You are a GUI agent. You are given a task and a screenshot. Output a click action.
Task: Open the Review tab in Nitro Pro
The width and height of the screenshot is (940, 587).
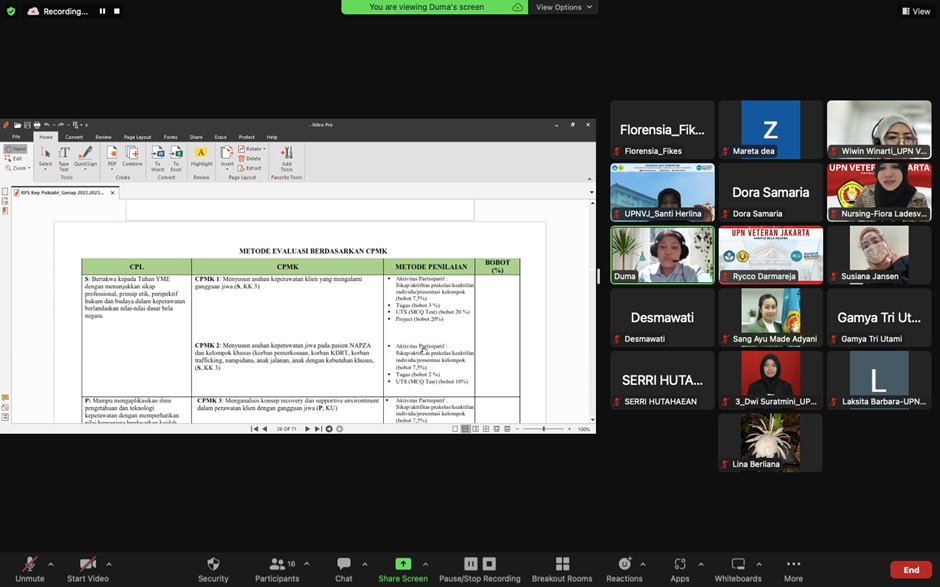(x=103, y=137)
